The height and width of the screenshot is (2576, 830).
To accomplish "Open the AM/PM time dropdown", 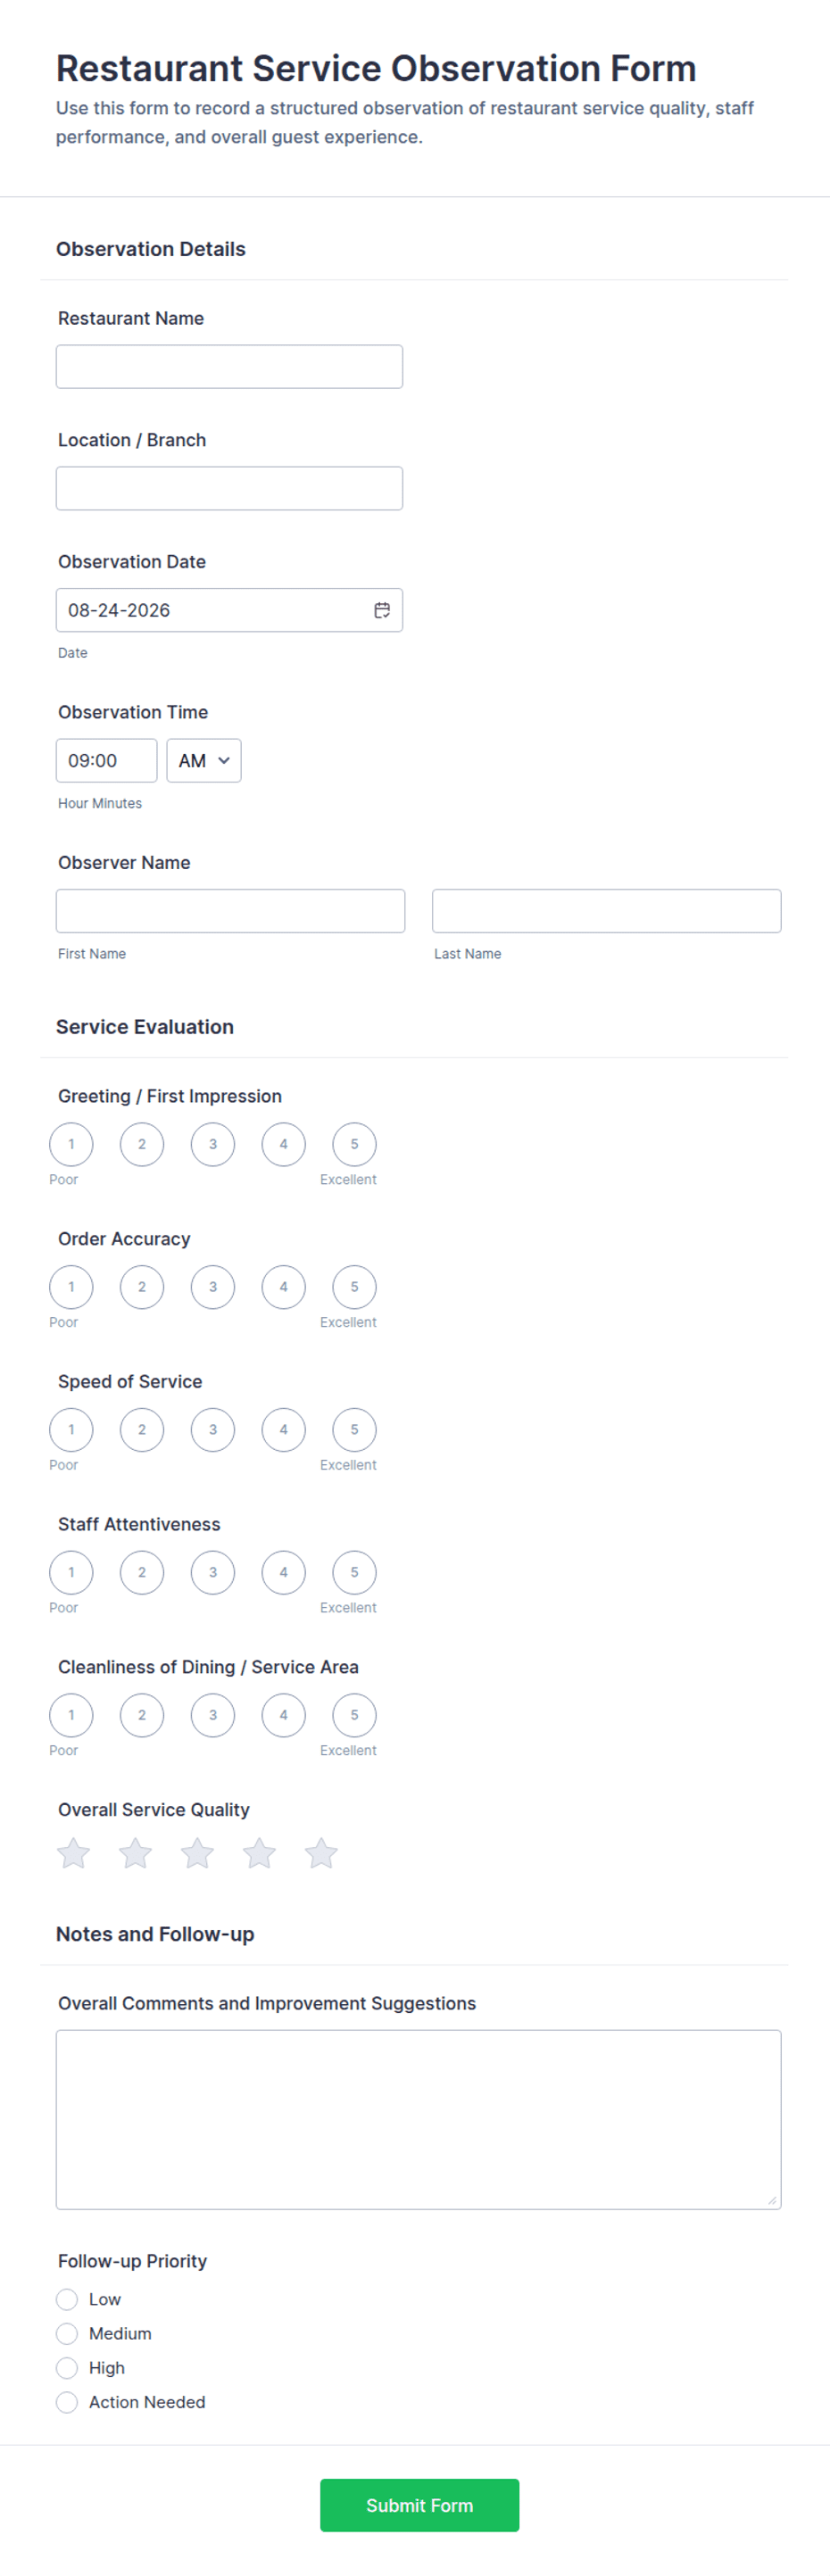I will 204,761.
